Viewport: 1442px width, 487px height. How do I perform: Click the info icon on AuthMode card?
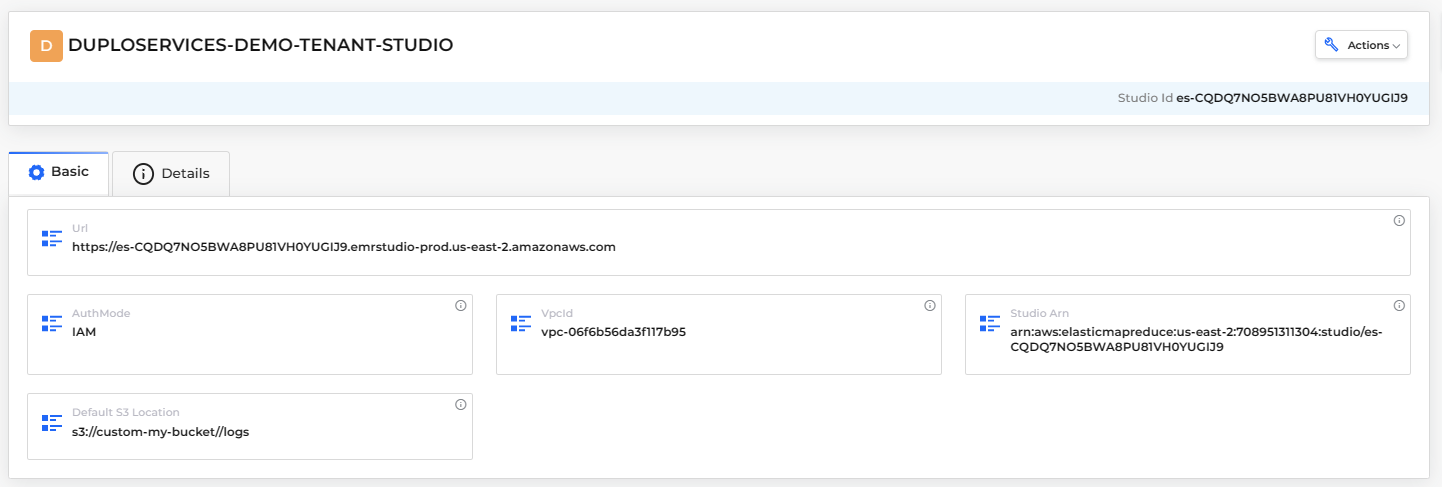[x=461, y=306]
